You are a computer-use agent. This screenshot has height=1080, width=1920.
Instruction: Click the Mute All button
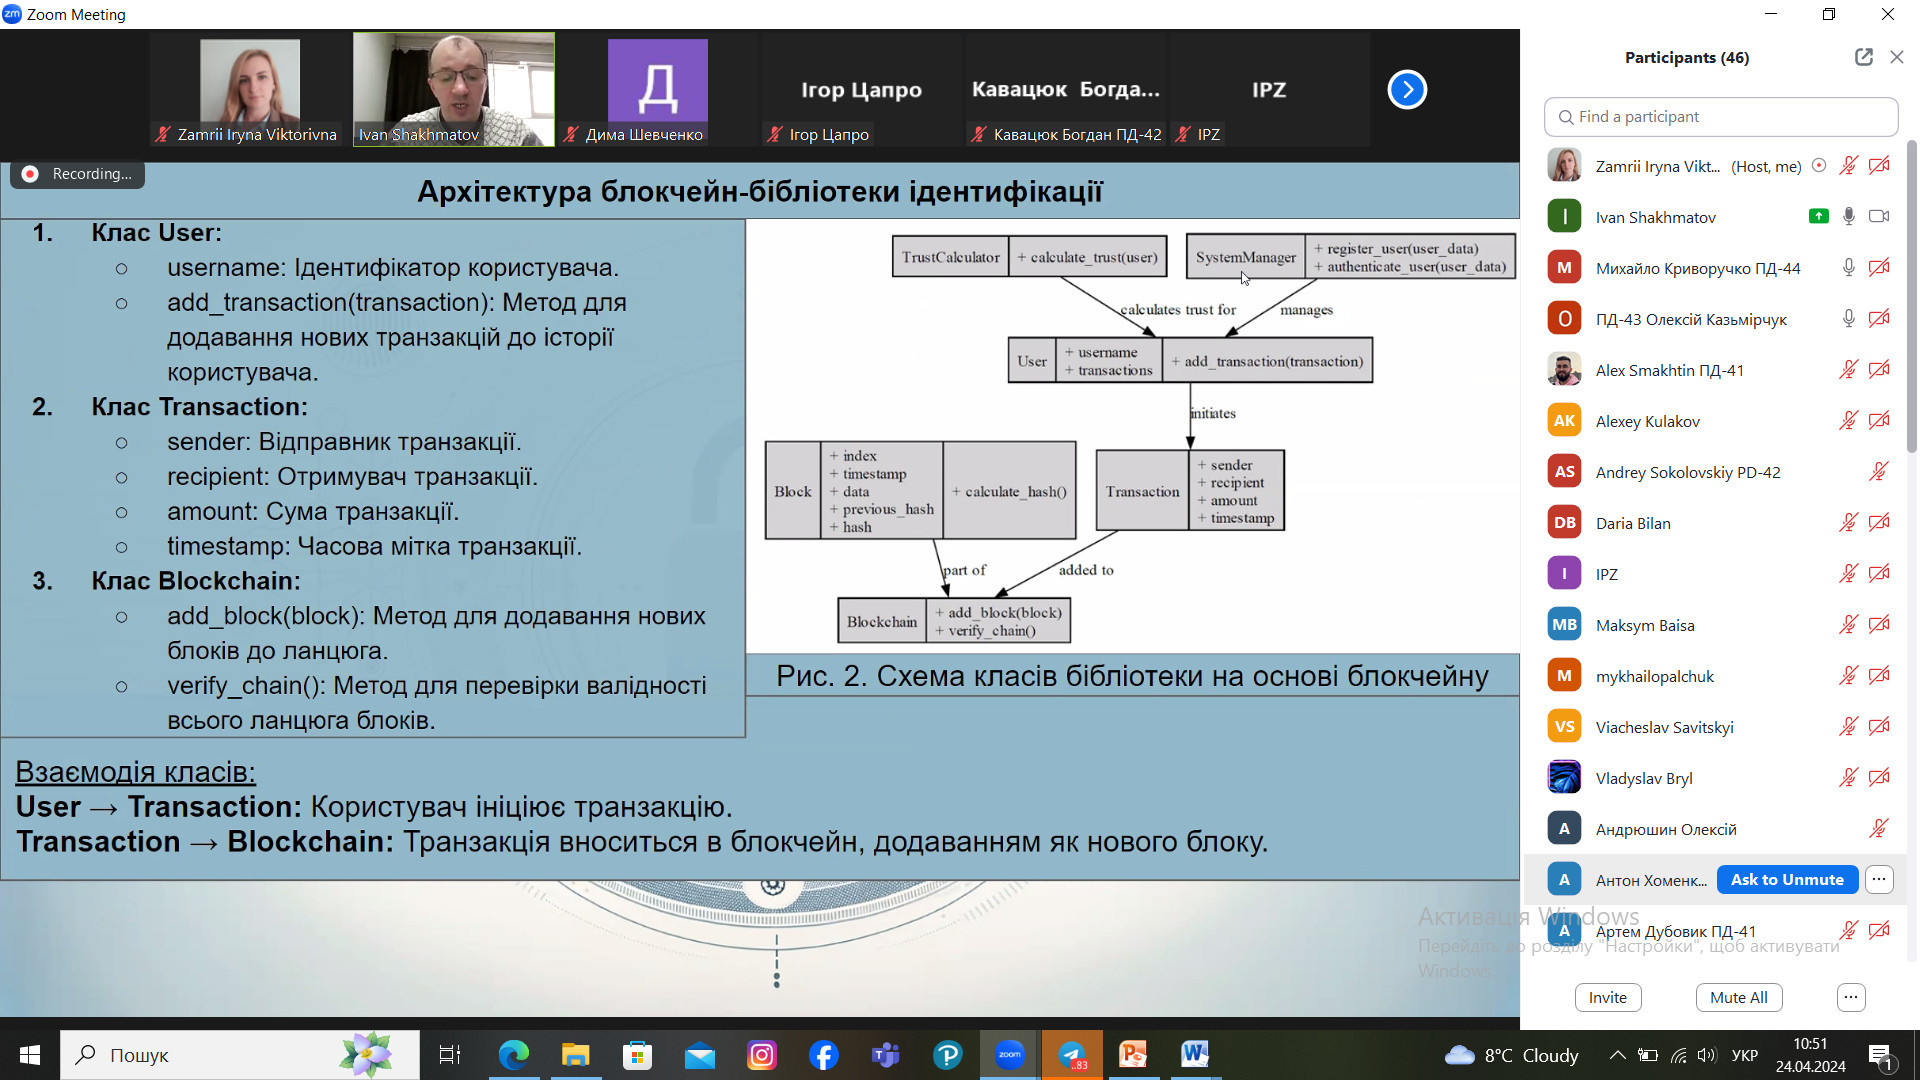pyautogui.click(x=1739, y=997)
